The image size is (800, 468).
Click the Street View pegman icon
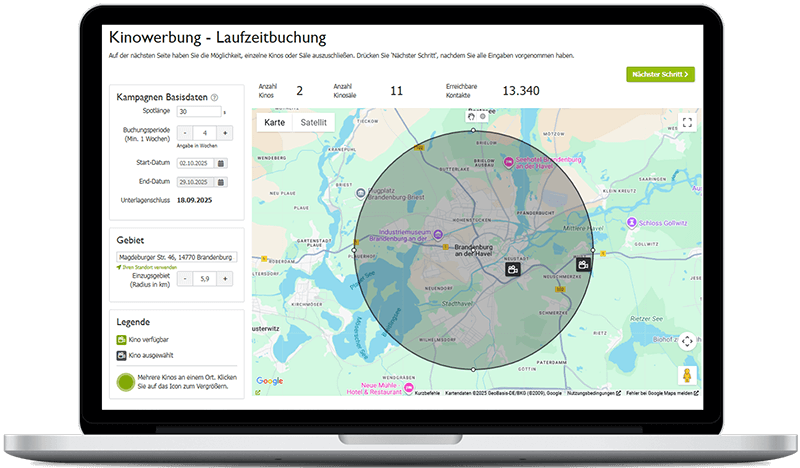point(687,376)
